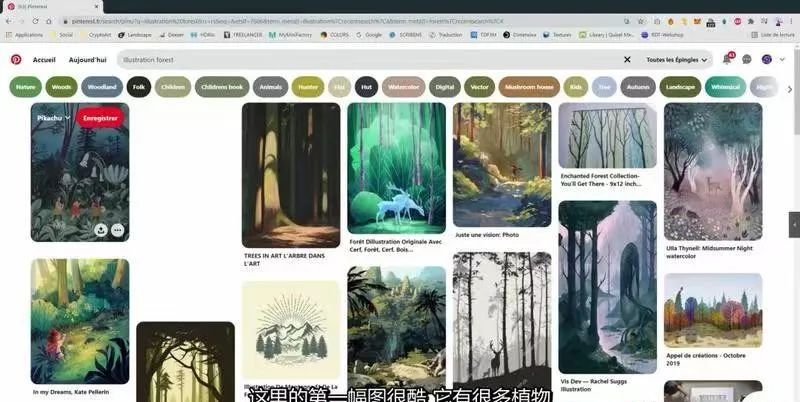Close the Pinterest browser tab
This screenshot has width=800, height=402.
coord(96,7)
